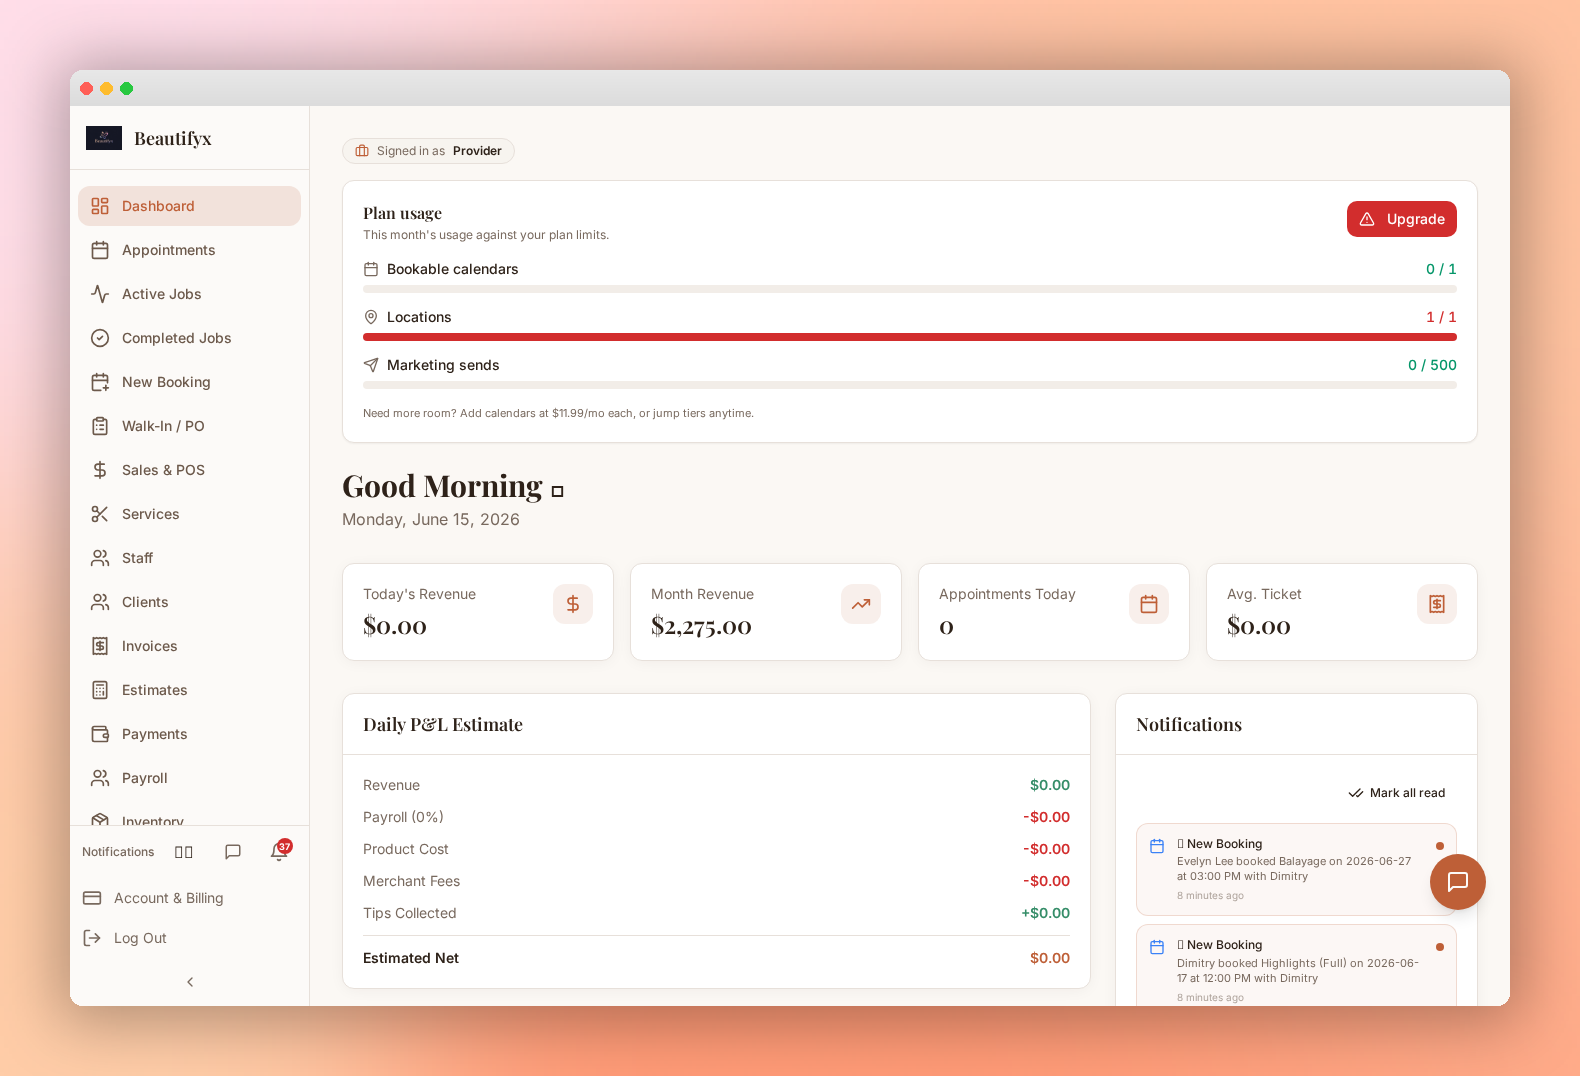Click the Invoices receipt icon
Screen dimensions: 1580x1076
tap(100, 646)
